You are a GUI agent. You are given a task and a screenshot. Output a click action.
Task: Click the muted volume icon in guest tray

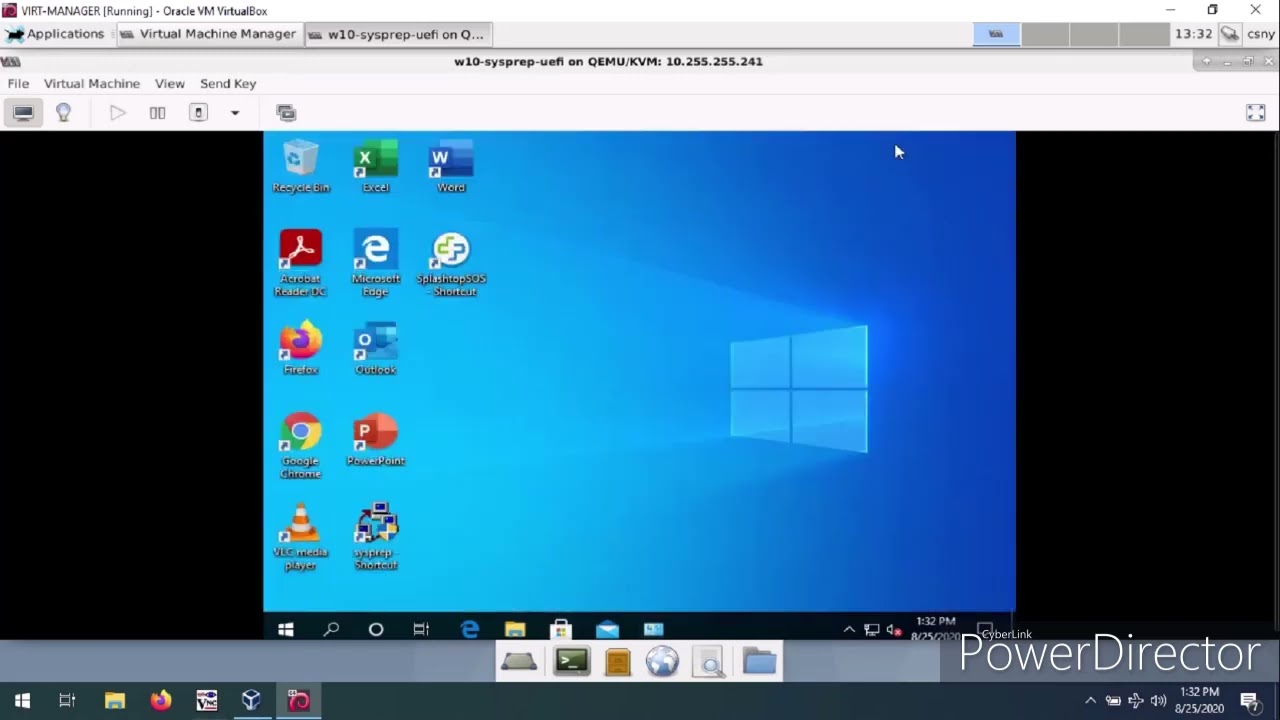click(x=894, y=629)
